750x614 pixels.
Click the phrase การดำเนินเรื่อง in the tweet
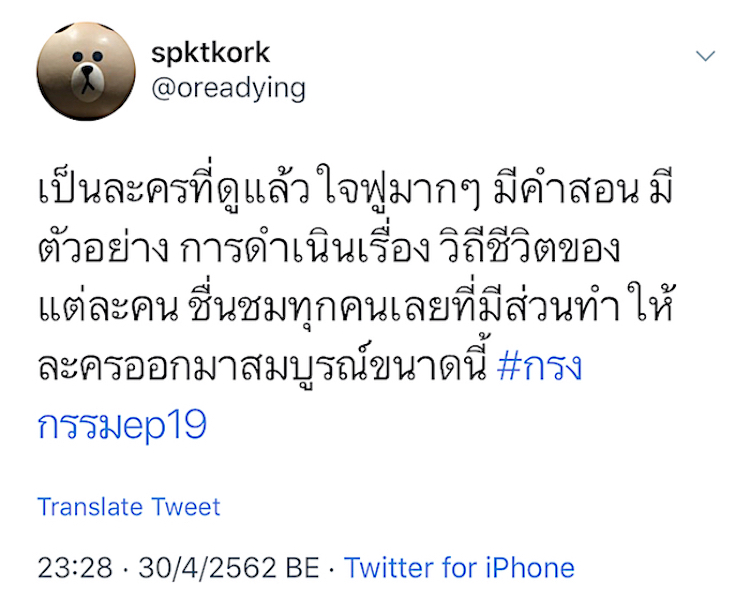pos(306,249)
